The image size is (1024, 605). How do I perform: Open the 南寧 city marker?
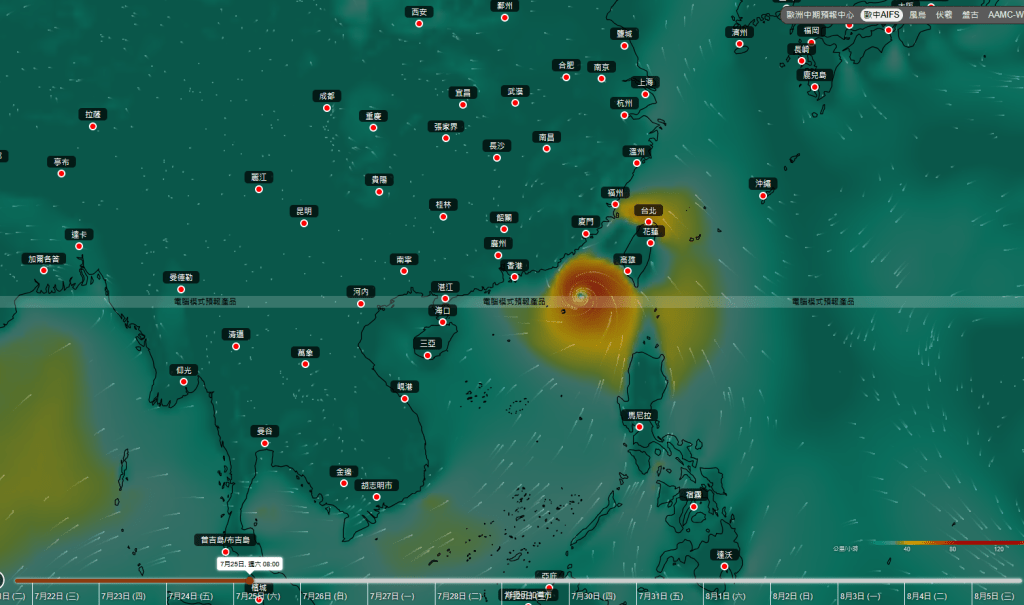click(404, 270)
